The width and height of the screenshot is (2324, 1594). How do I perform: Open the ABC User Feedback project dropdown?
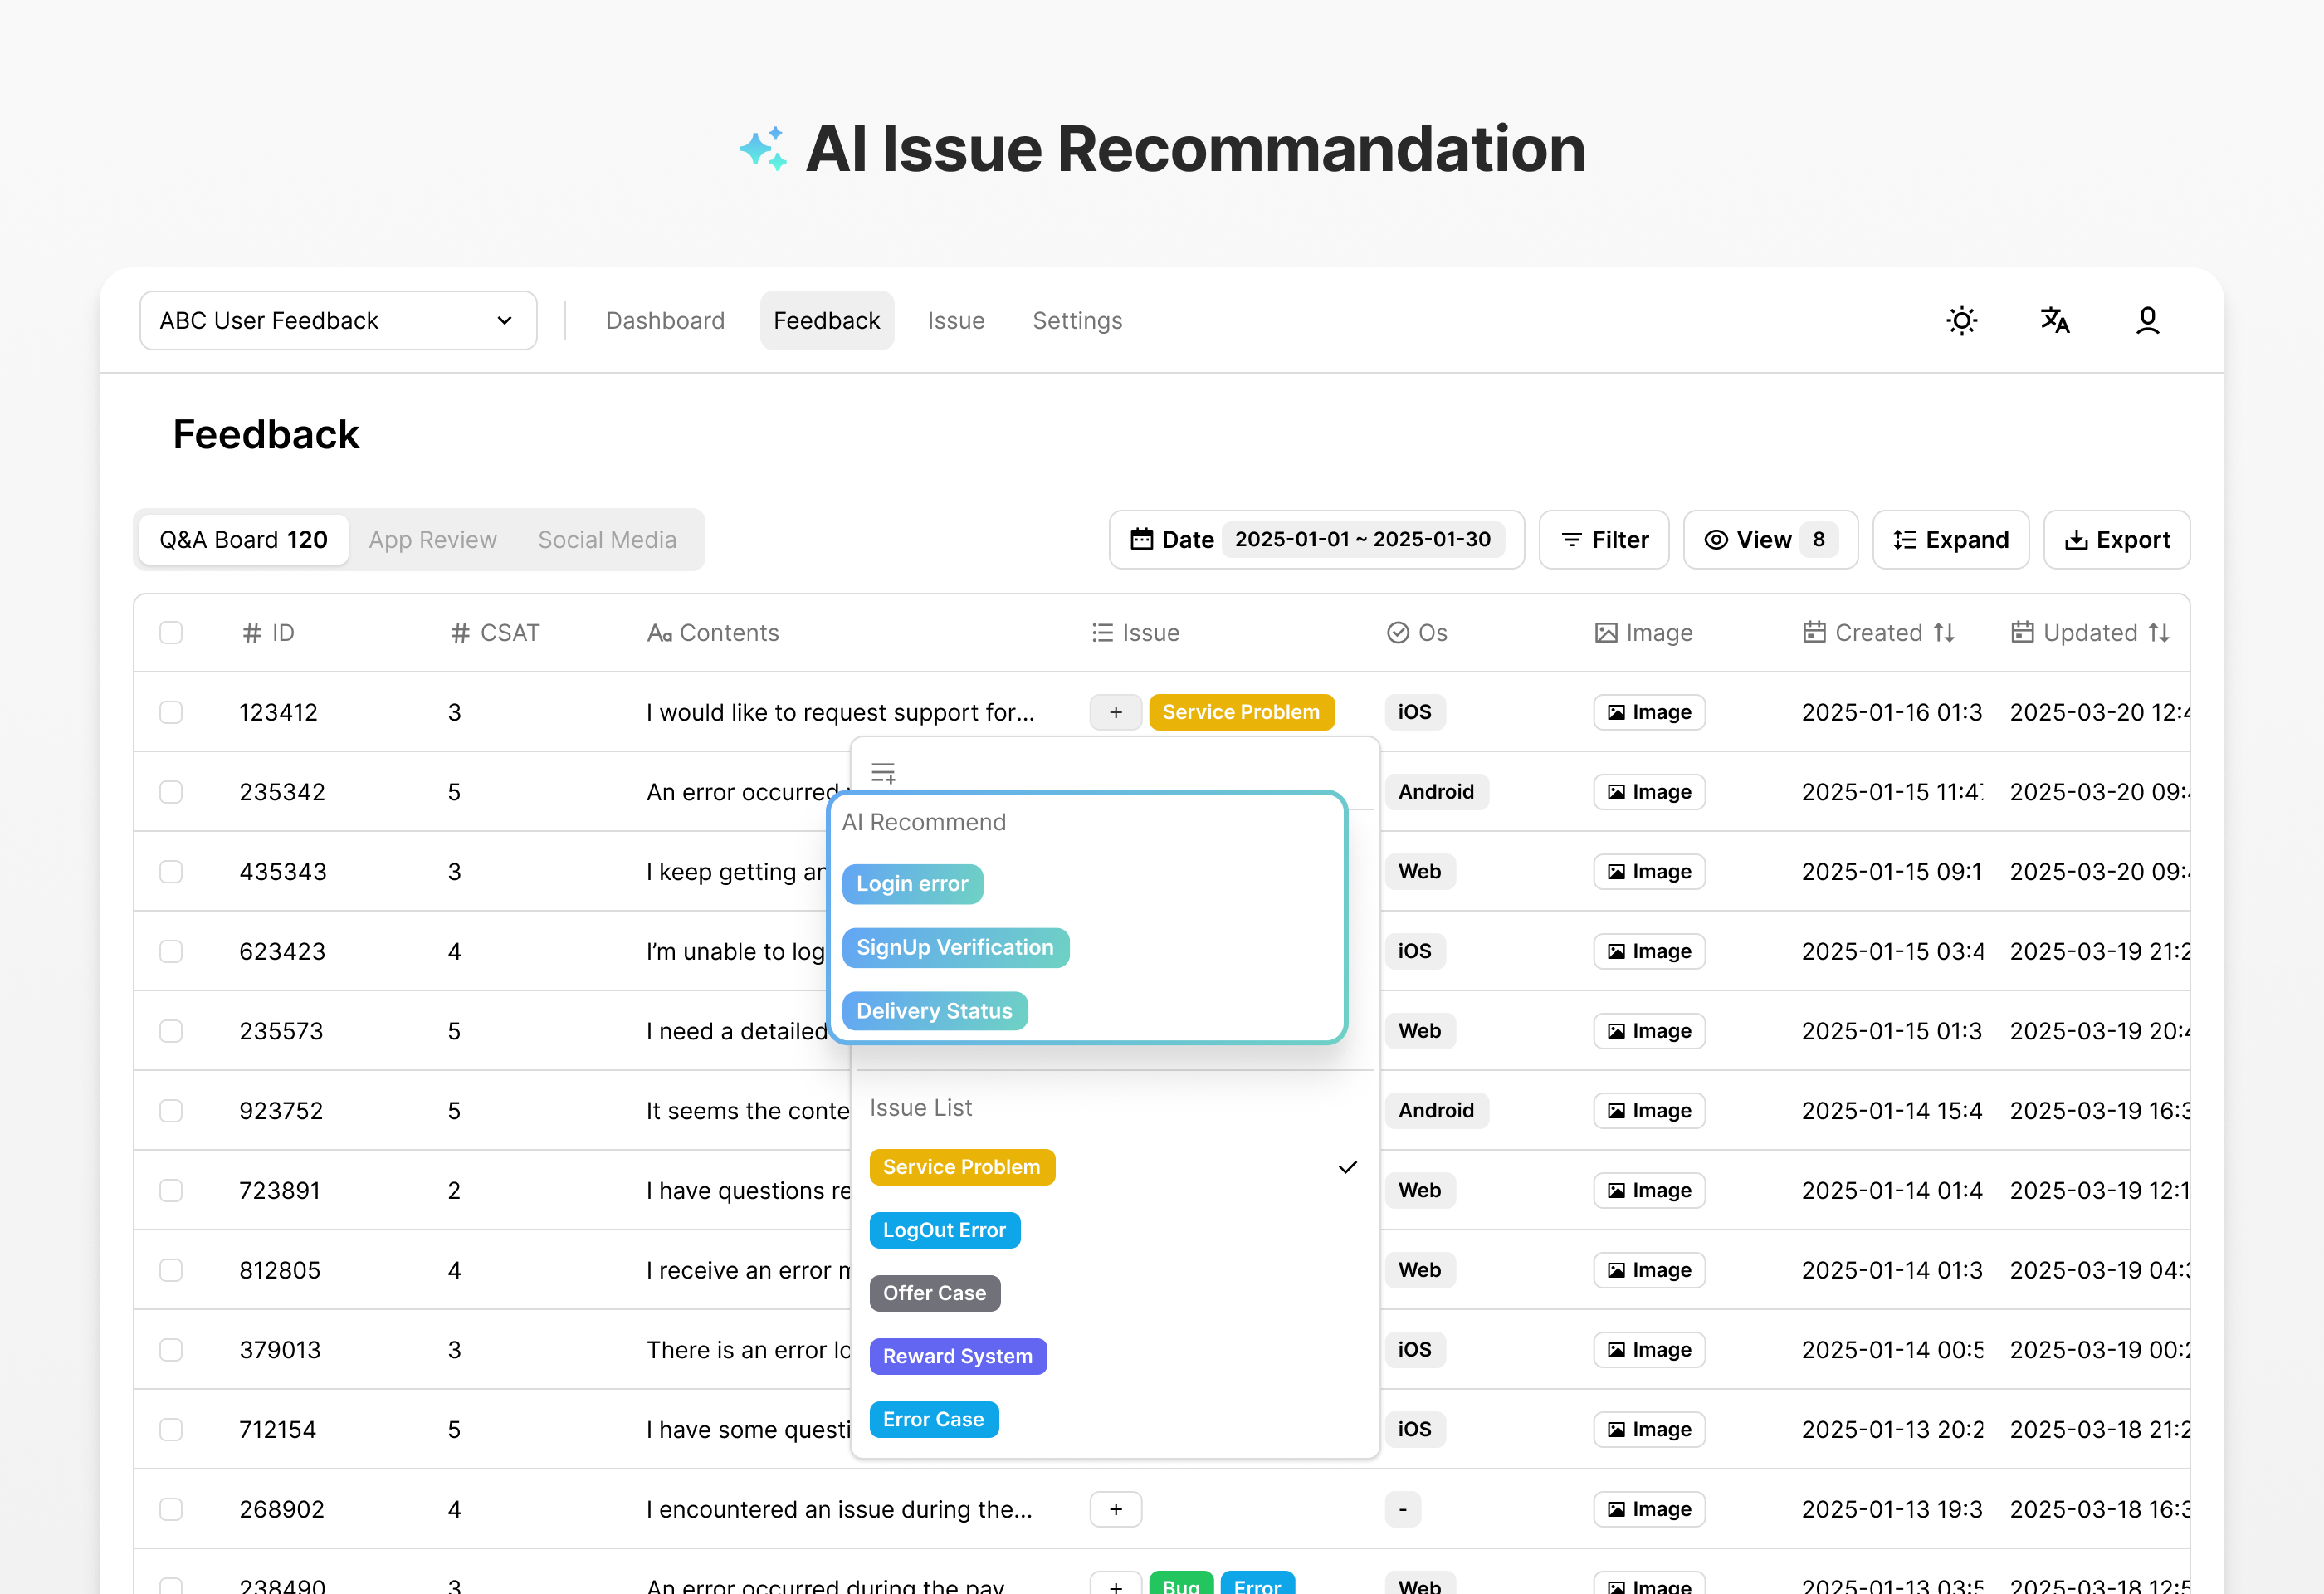[338, 320]
